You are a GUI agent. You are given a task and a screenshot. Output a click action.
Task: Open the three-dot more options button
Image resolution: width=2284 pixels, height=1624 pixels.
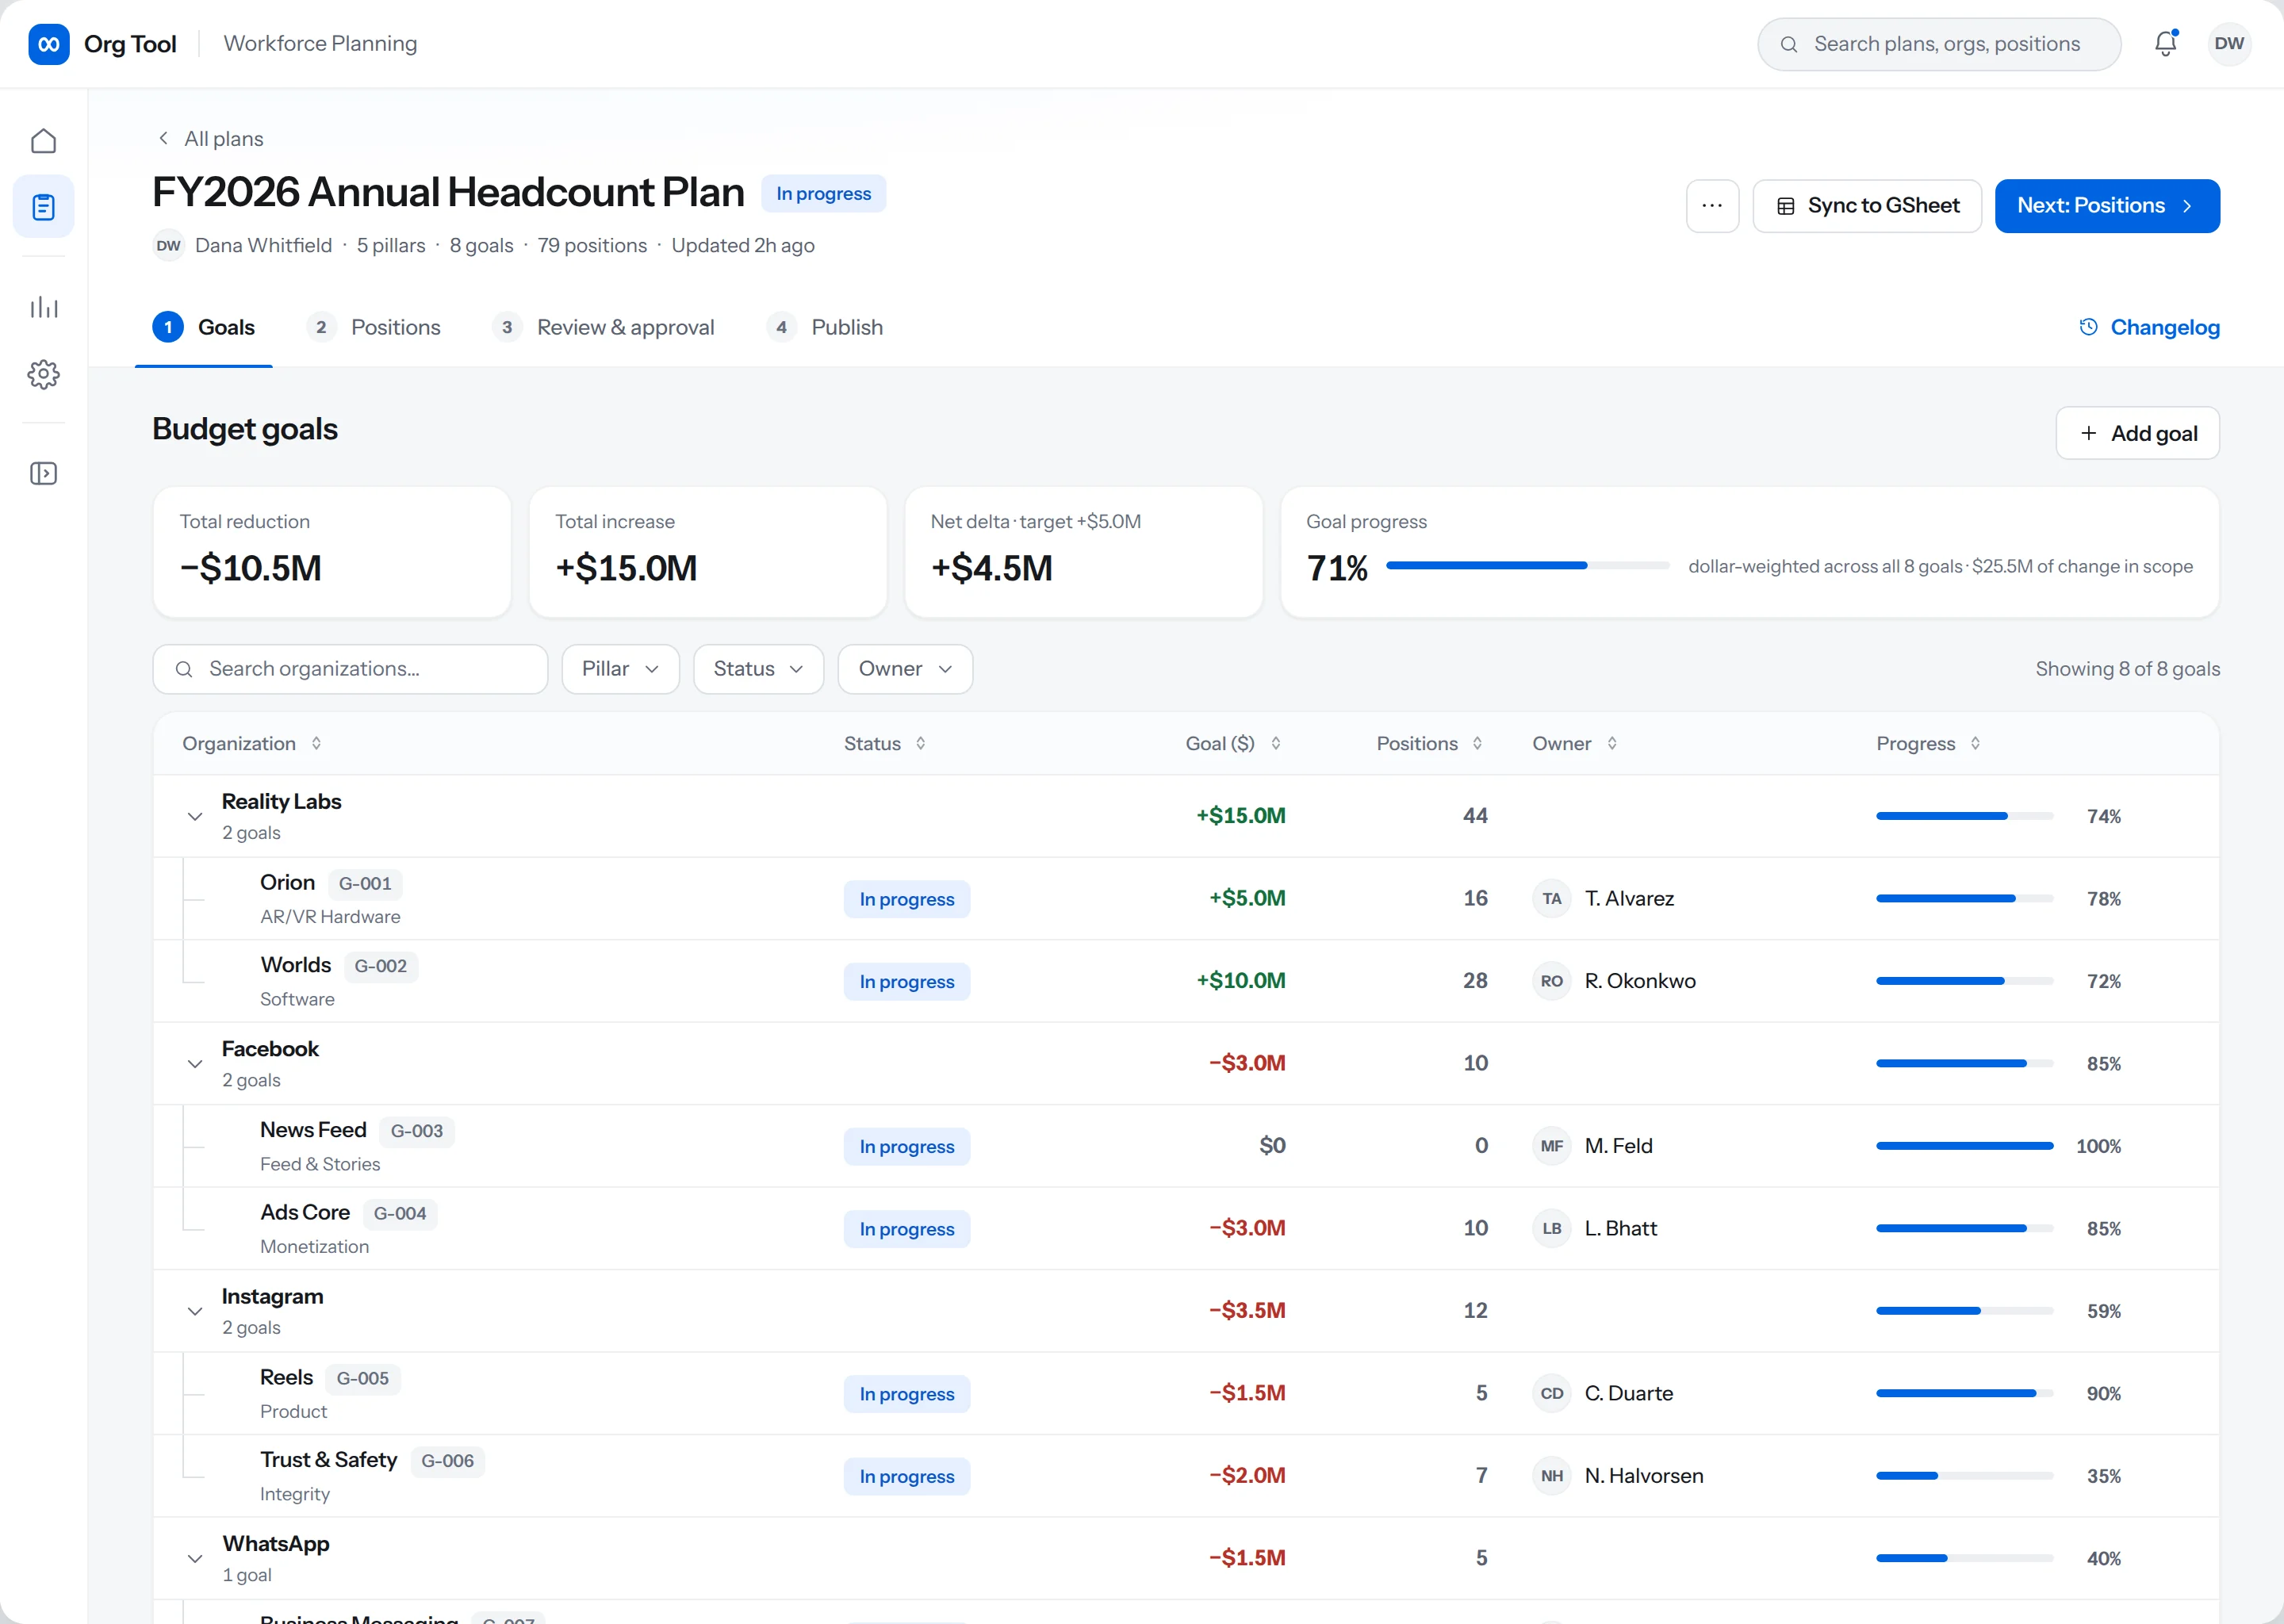(x=1712, y=206)
